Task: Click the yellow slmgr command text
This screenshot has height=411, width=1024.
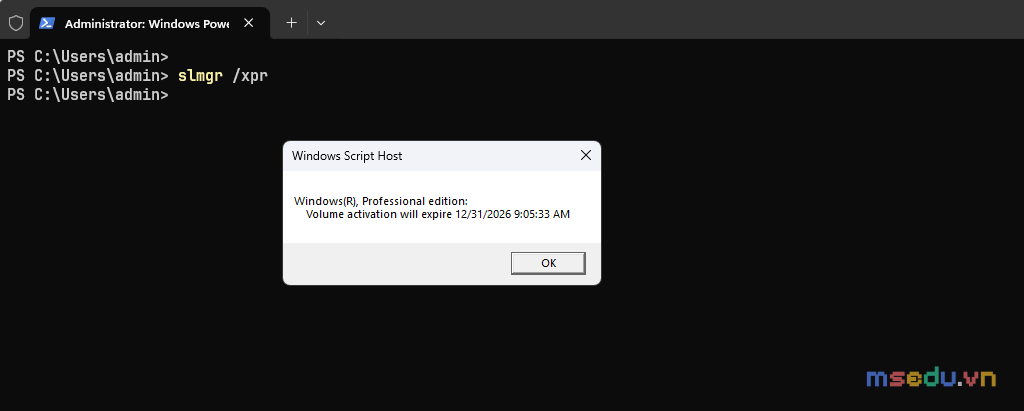Action: pos(200,76)
